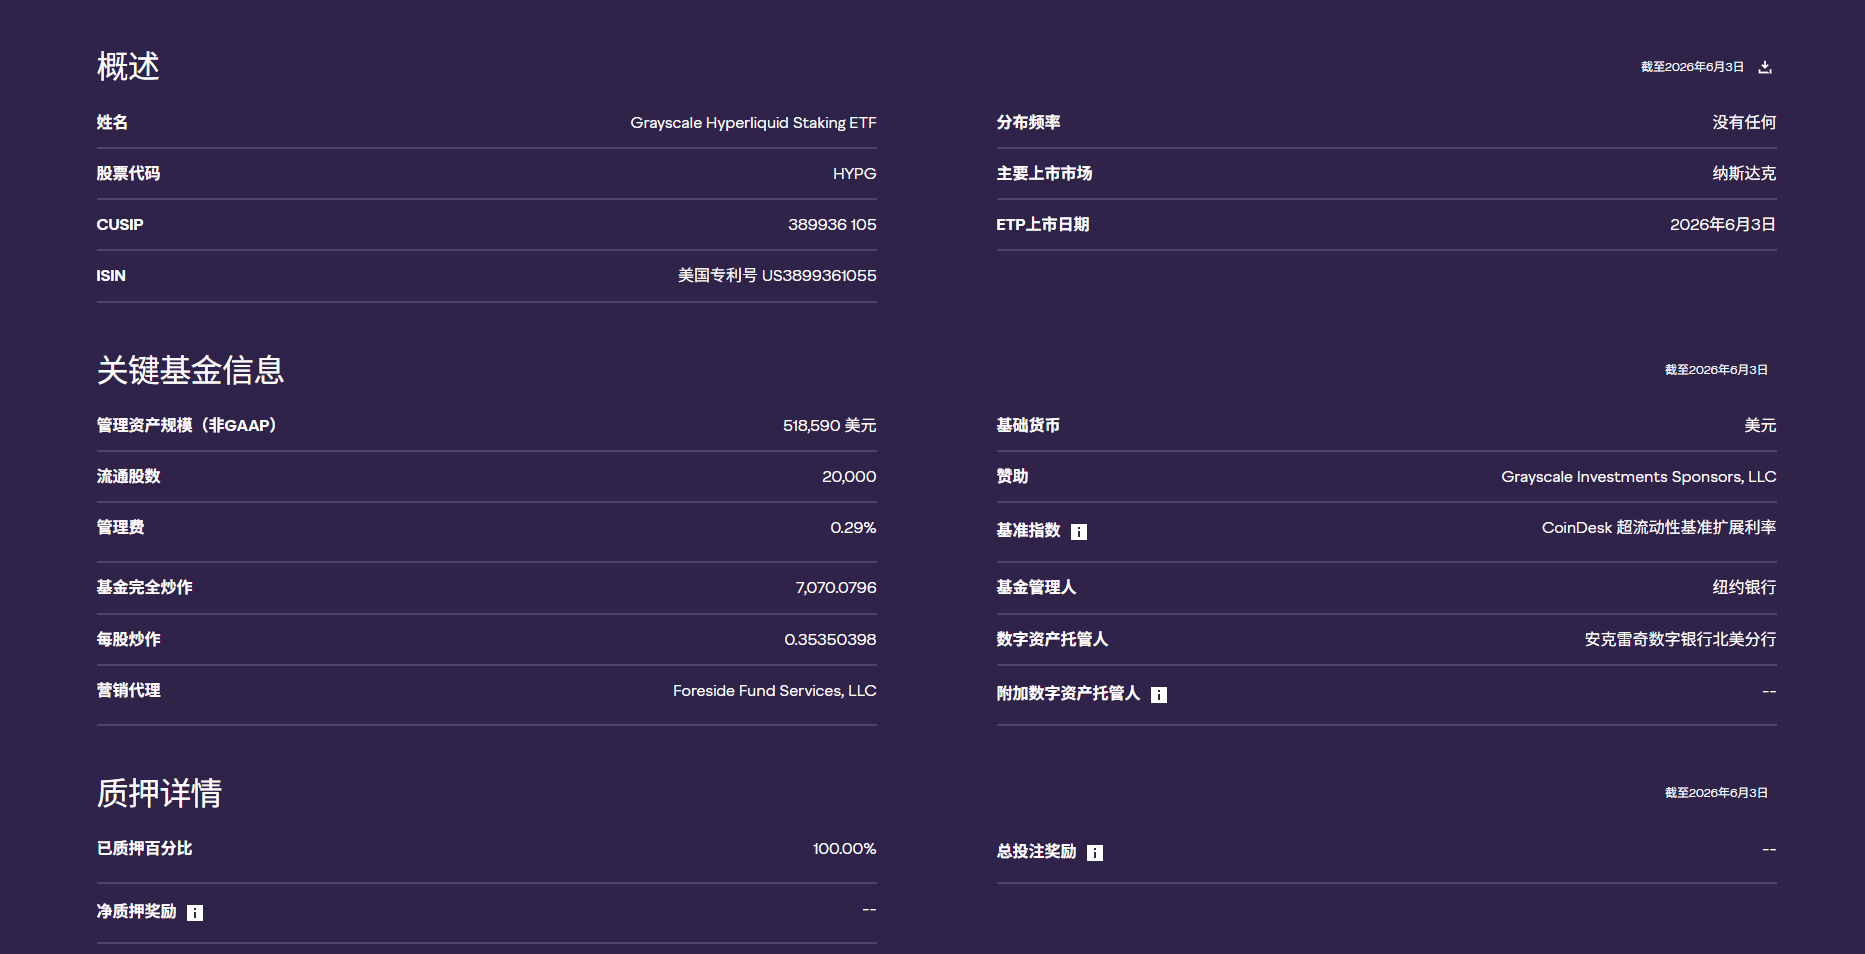Select the 管理费 value 0.29%
Viewport: 1865px width, 954px height.
[x=853, y=528]
